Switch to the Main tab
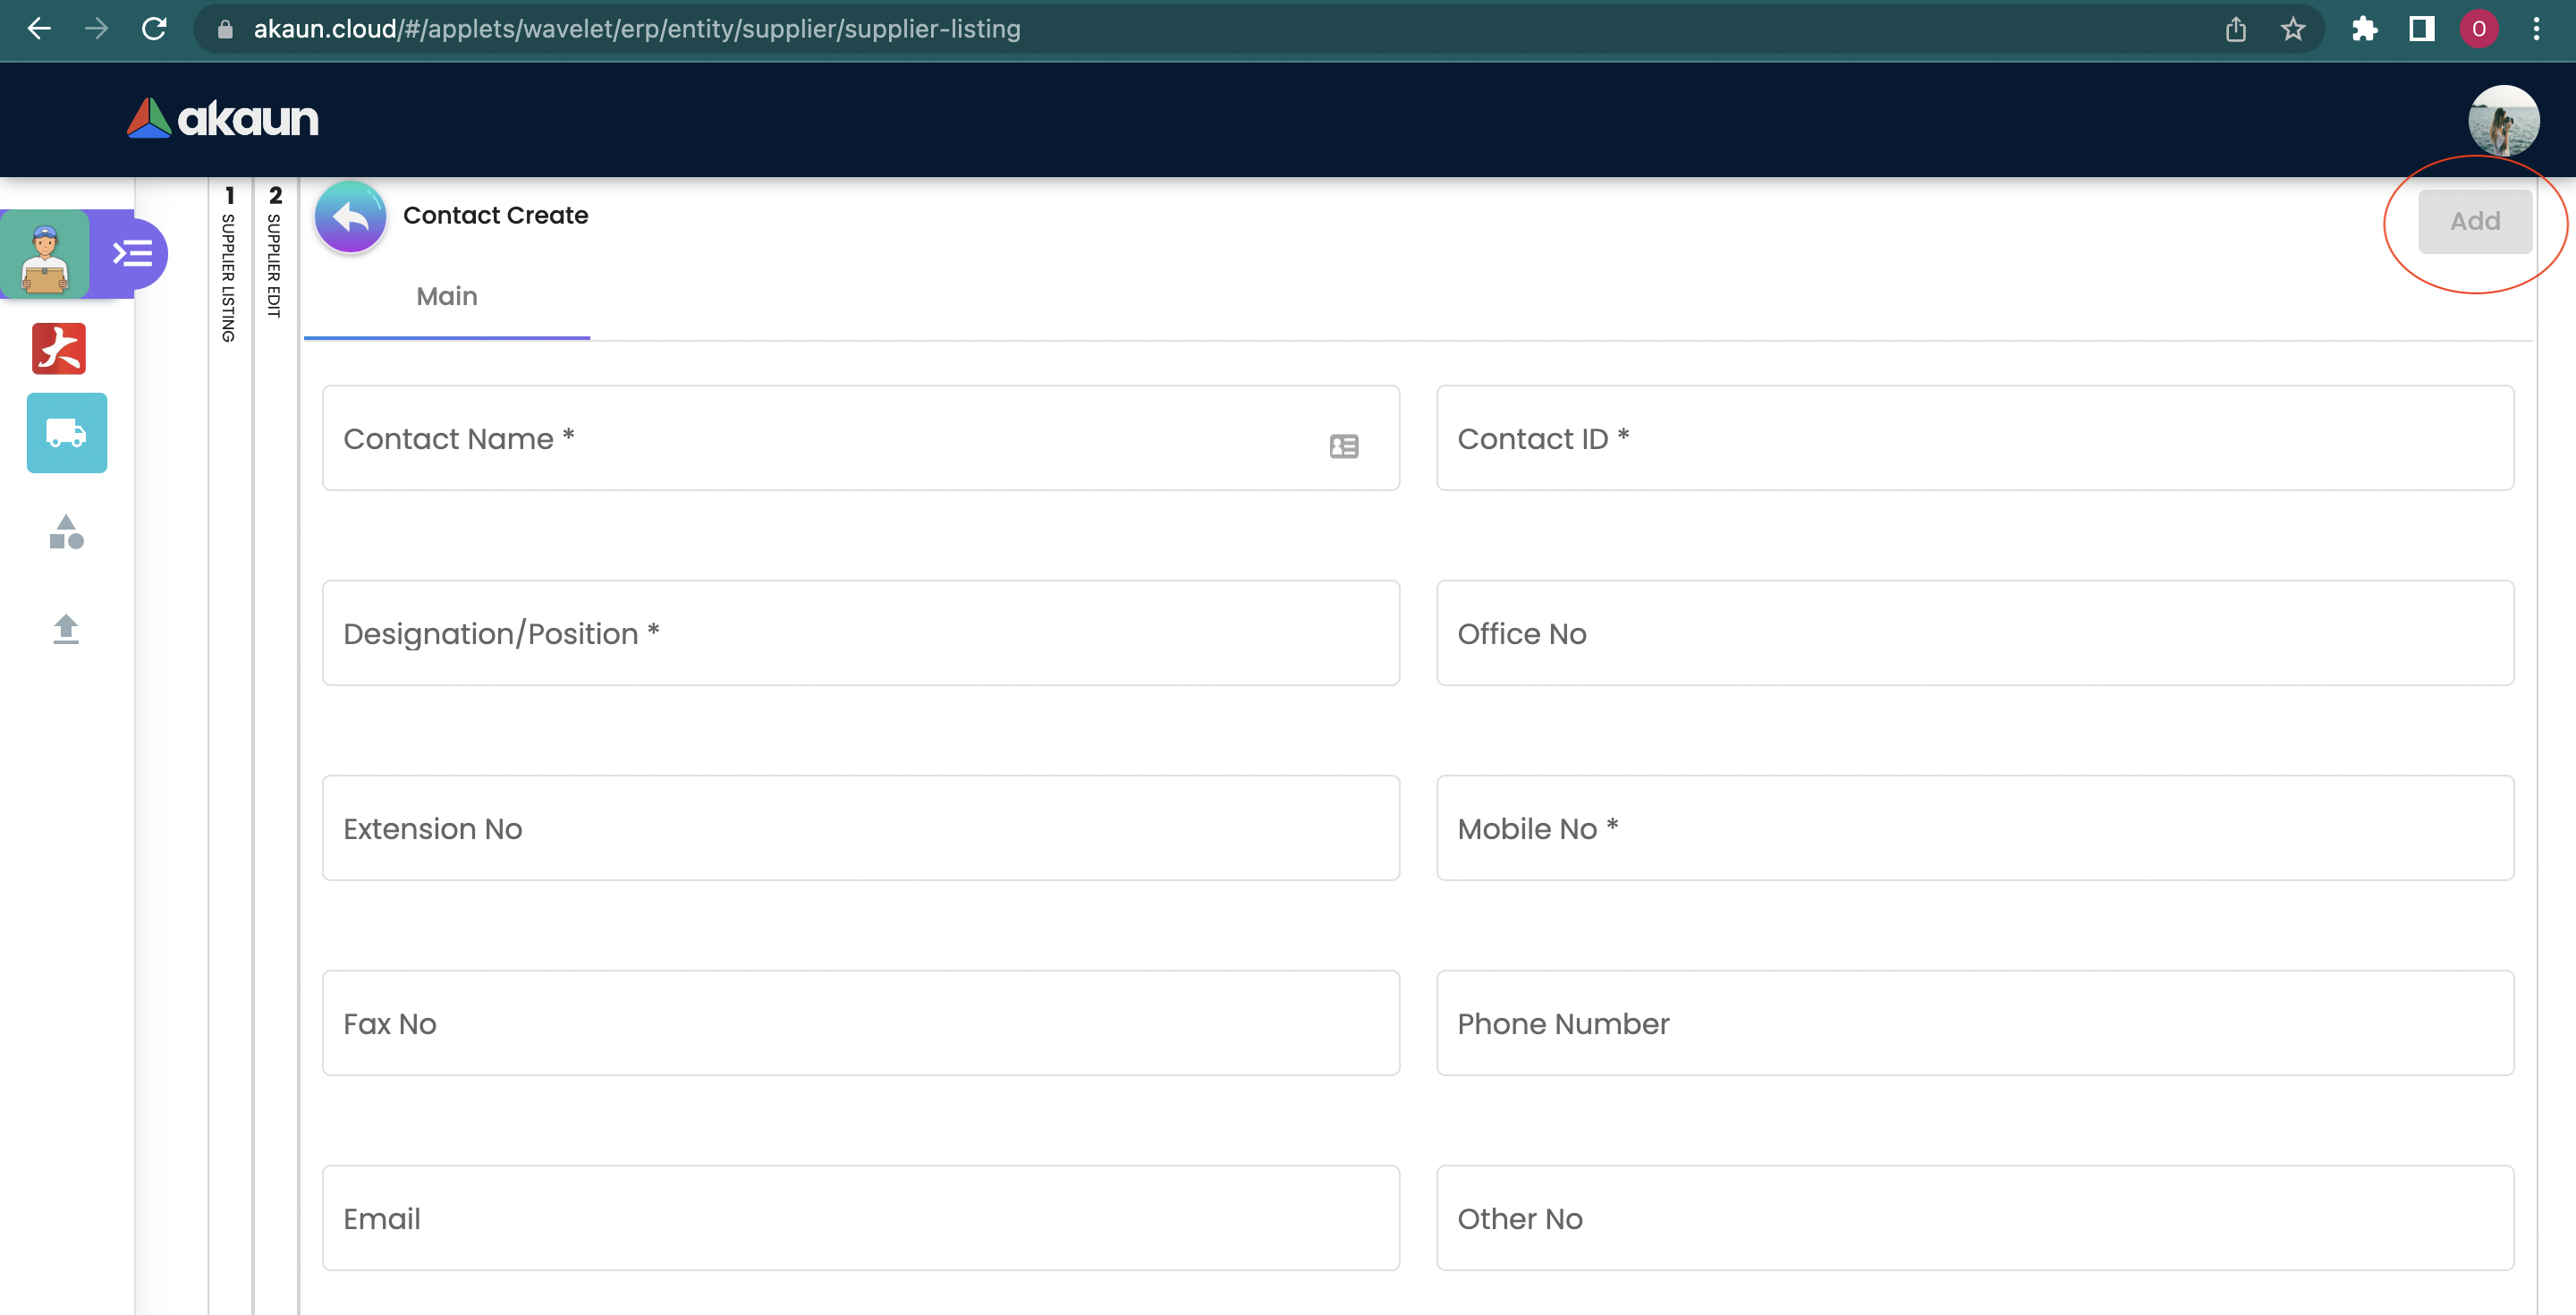This screenshot has width=2576, height=1315. click(447, 297)
